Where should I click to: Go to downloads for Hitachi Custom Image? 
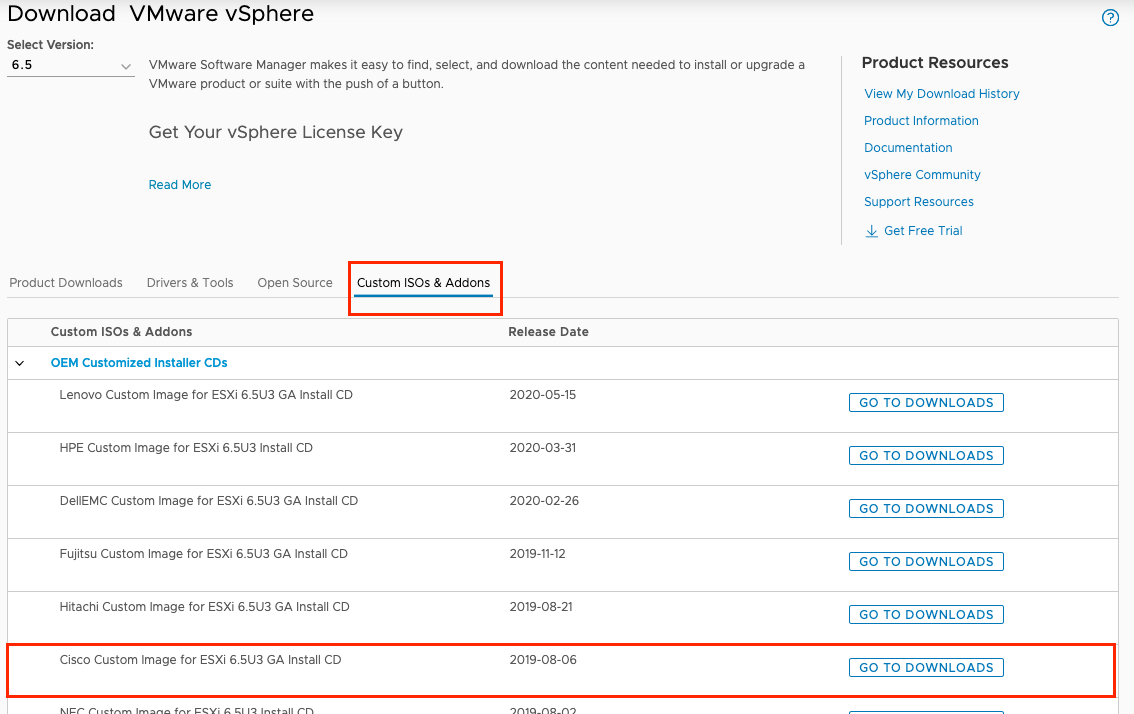pyautogui.click(x=926, y=615)
